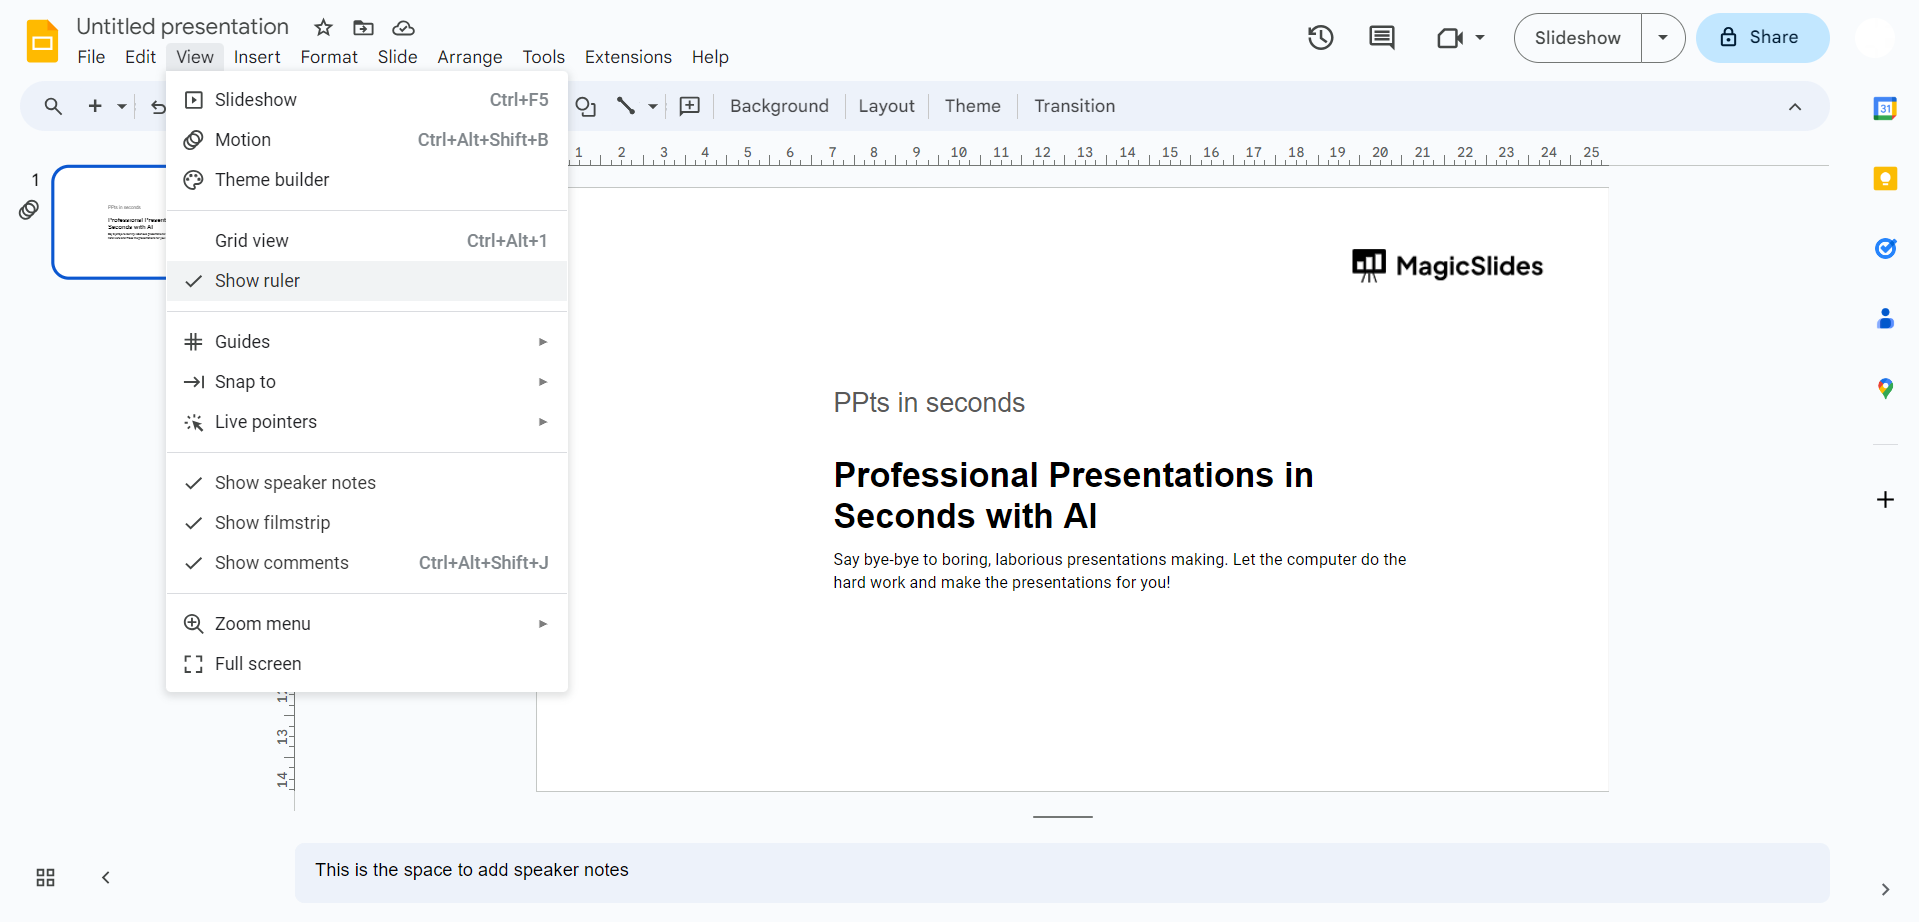1919x922 pixels.
Task: Click the search menus magnifier icon
Action: [53, 106]
